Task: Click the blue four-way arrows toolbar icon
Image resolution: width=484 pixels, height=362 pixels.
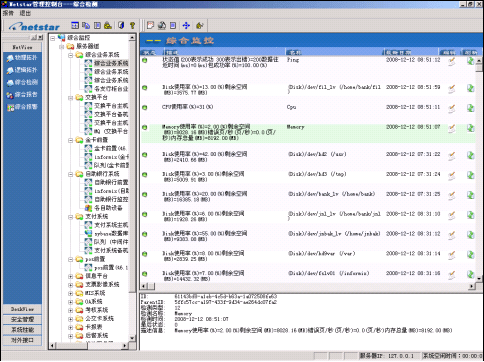Action: point(186,25)
